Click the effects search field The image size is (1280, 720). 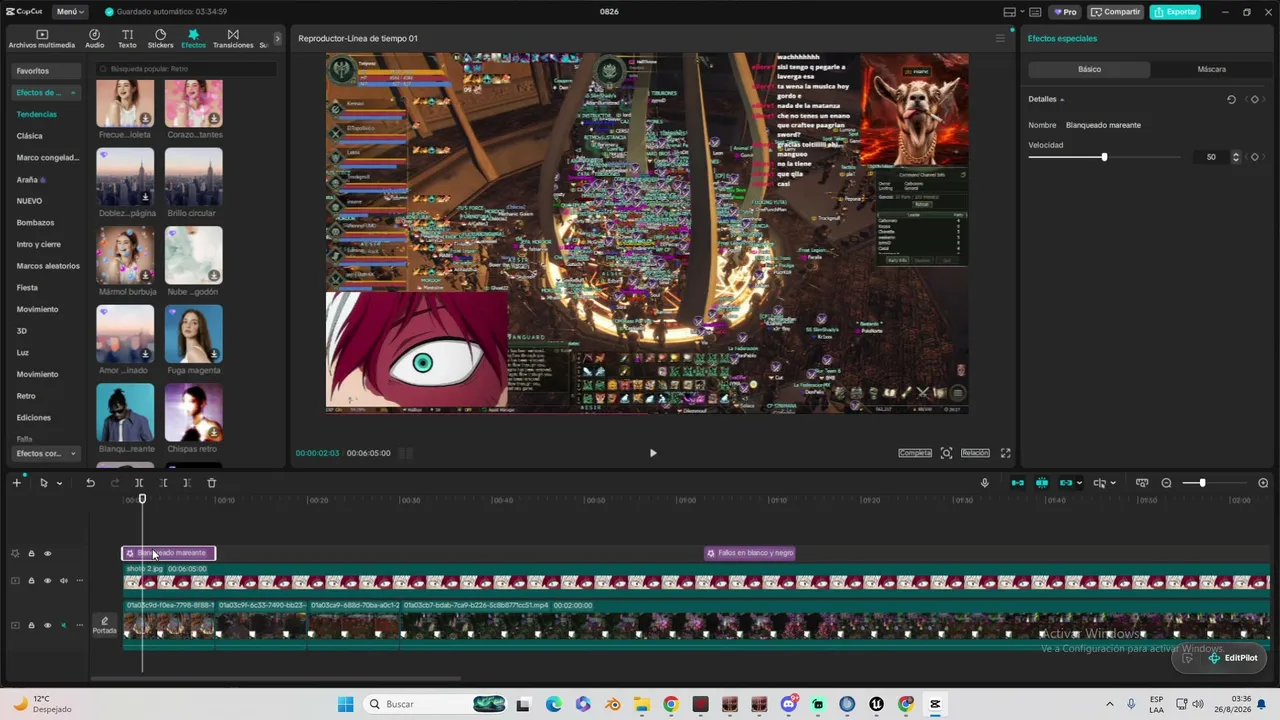[185, 69]
